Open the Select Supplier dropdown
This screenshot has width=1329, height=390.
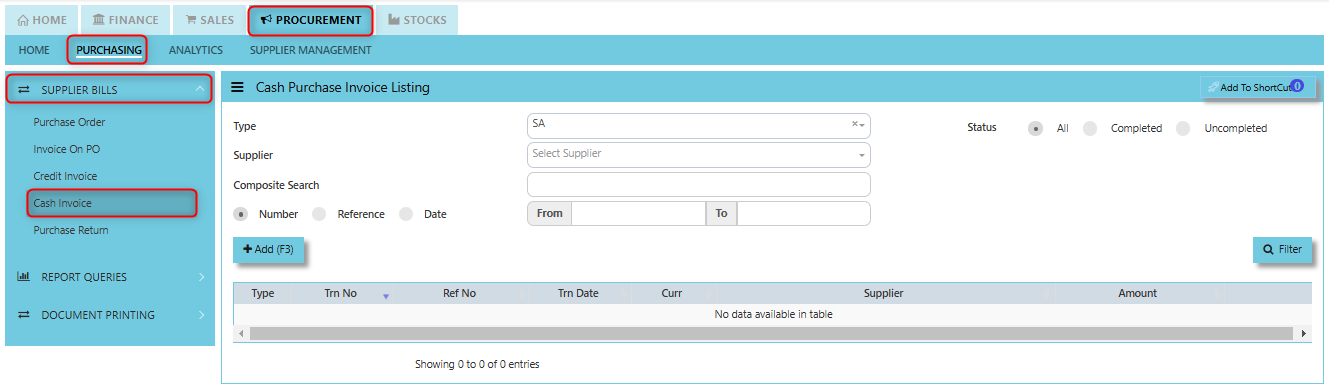pyautogui.click(x=698, y=154)
